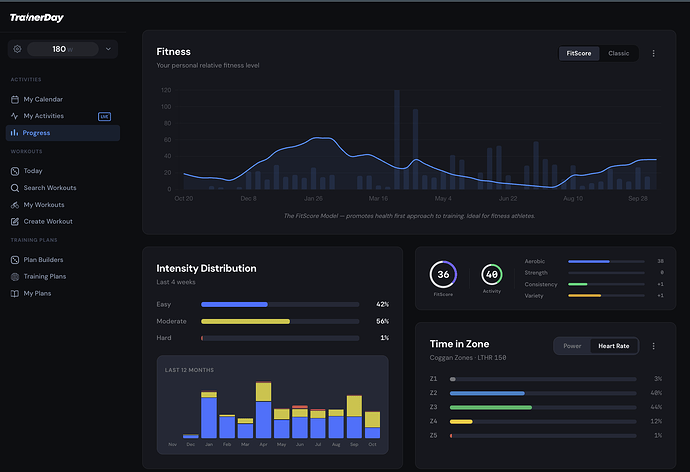
Task: Click the Jan column in Last 12 Months
Action: 209,415
